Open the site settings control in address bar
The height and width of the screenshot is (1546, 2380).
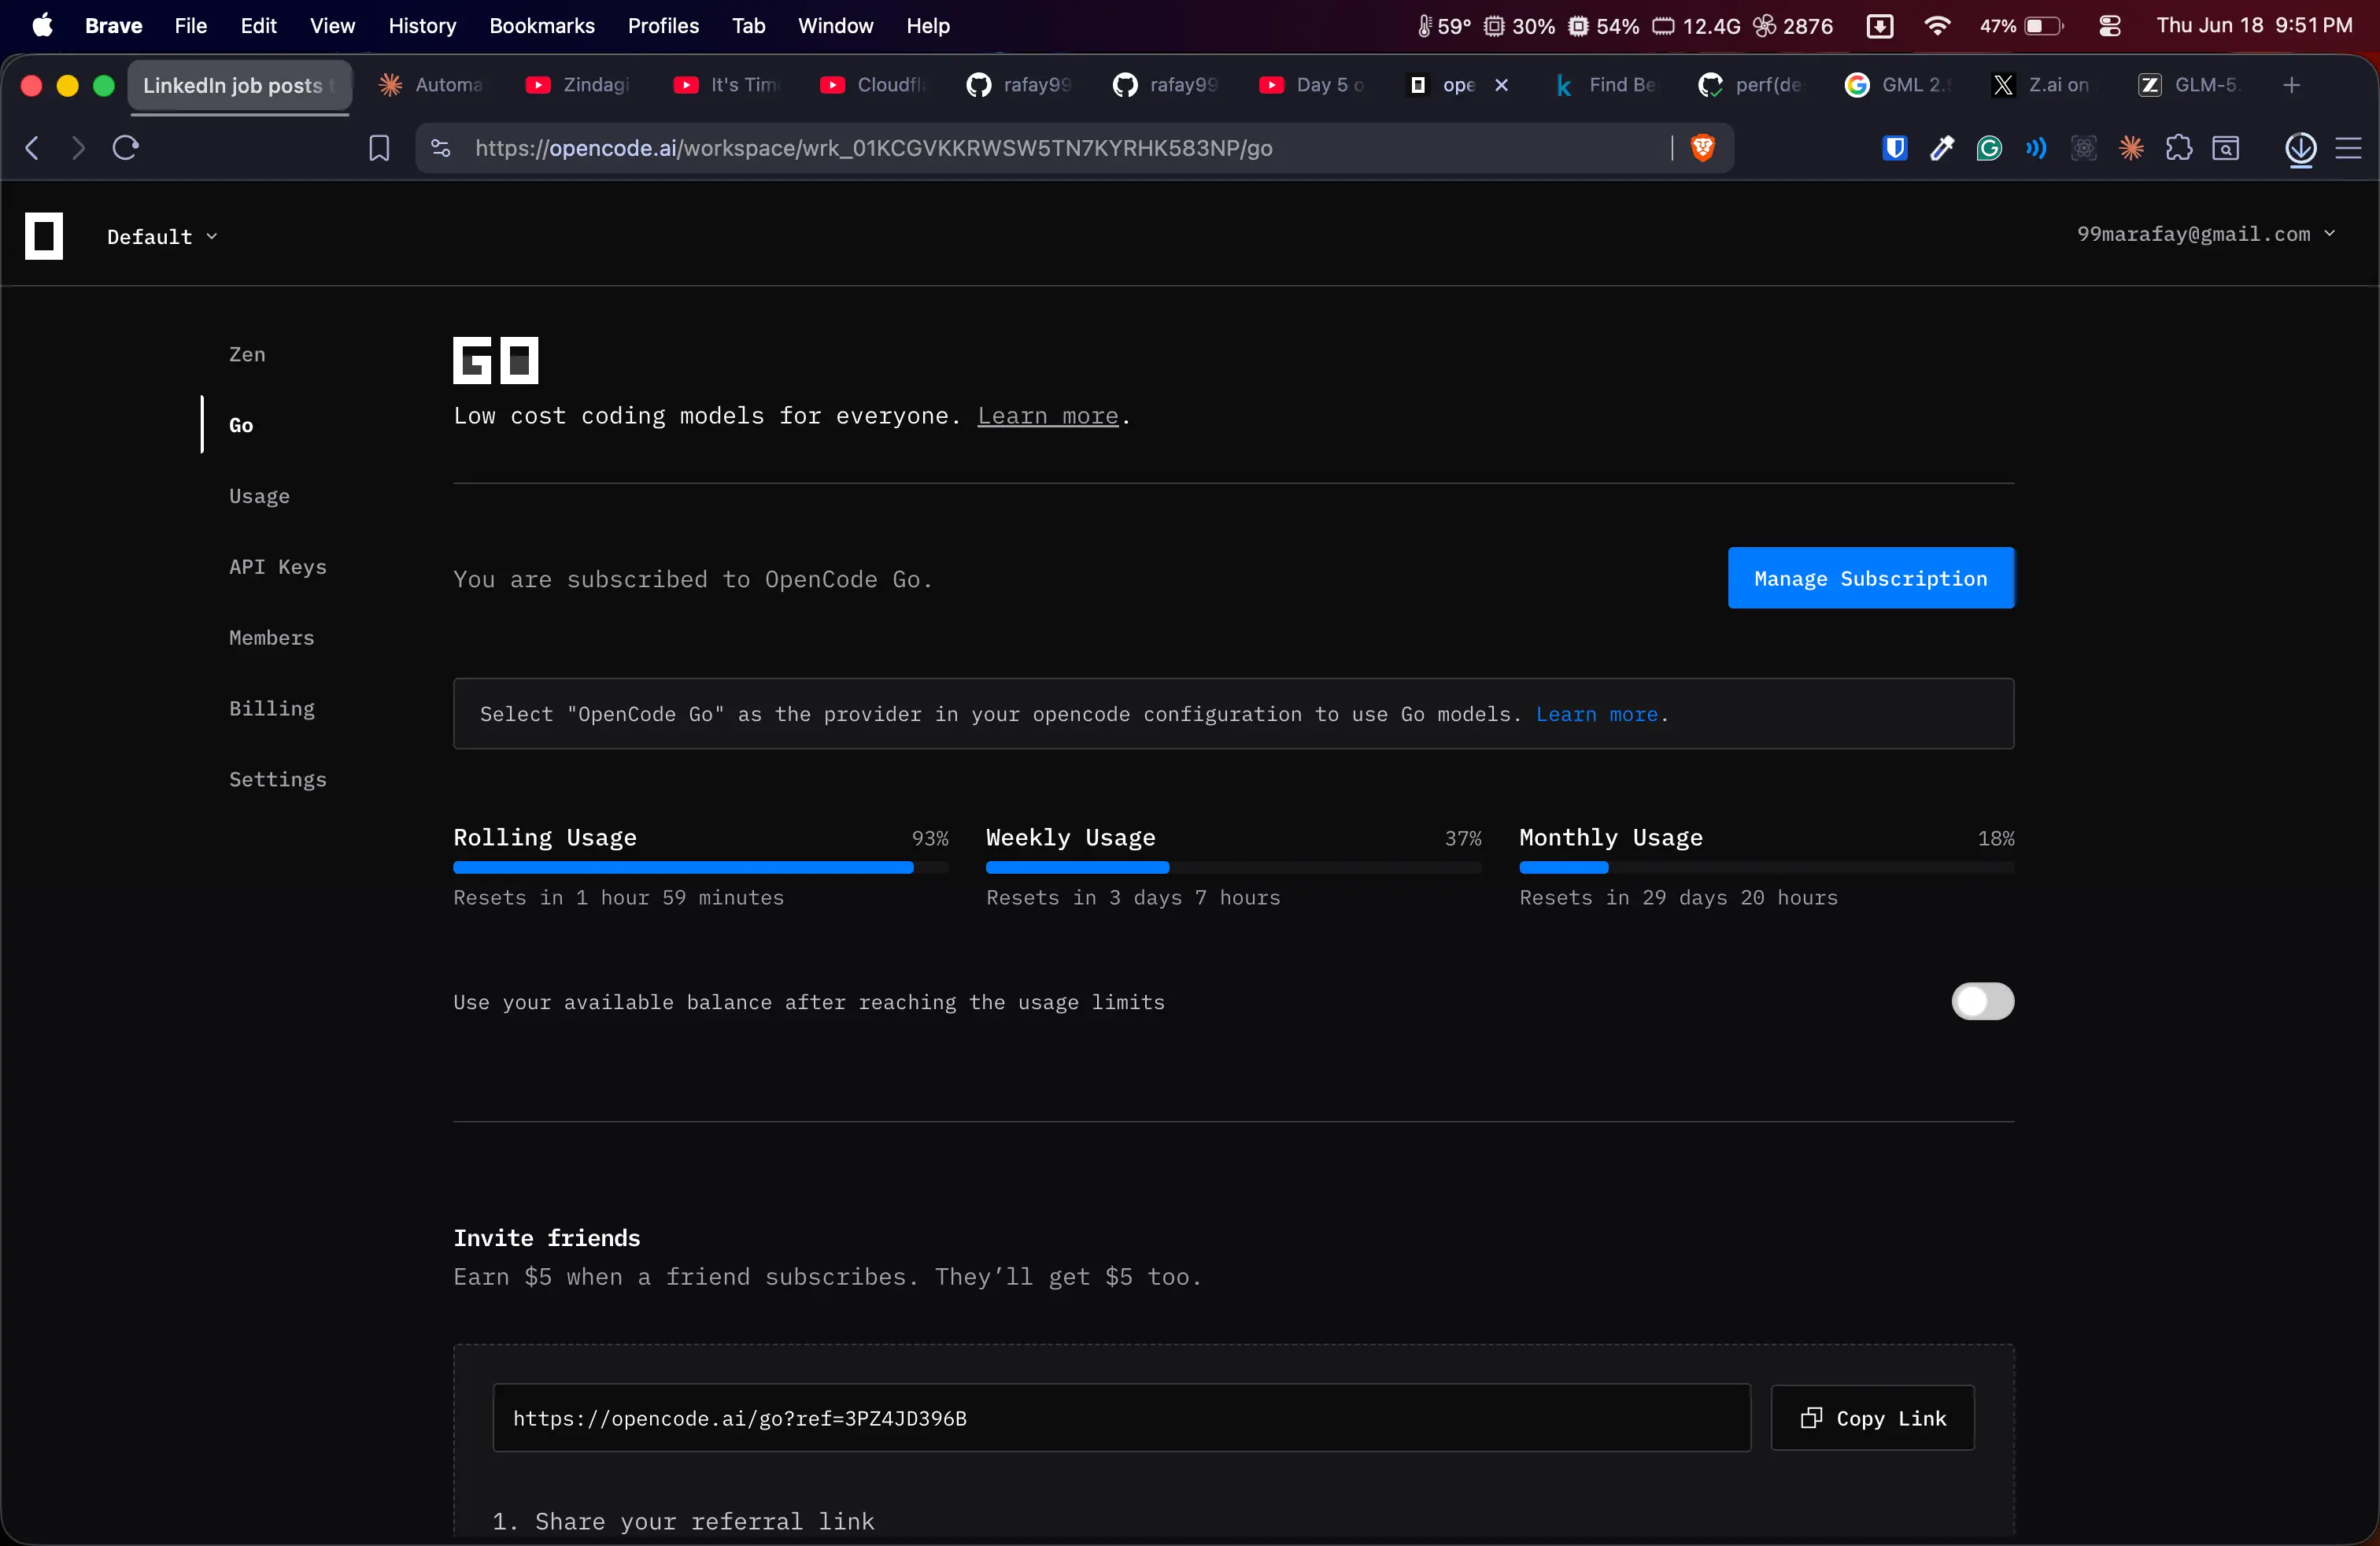tap(441, 148)
